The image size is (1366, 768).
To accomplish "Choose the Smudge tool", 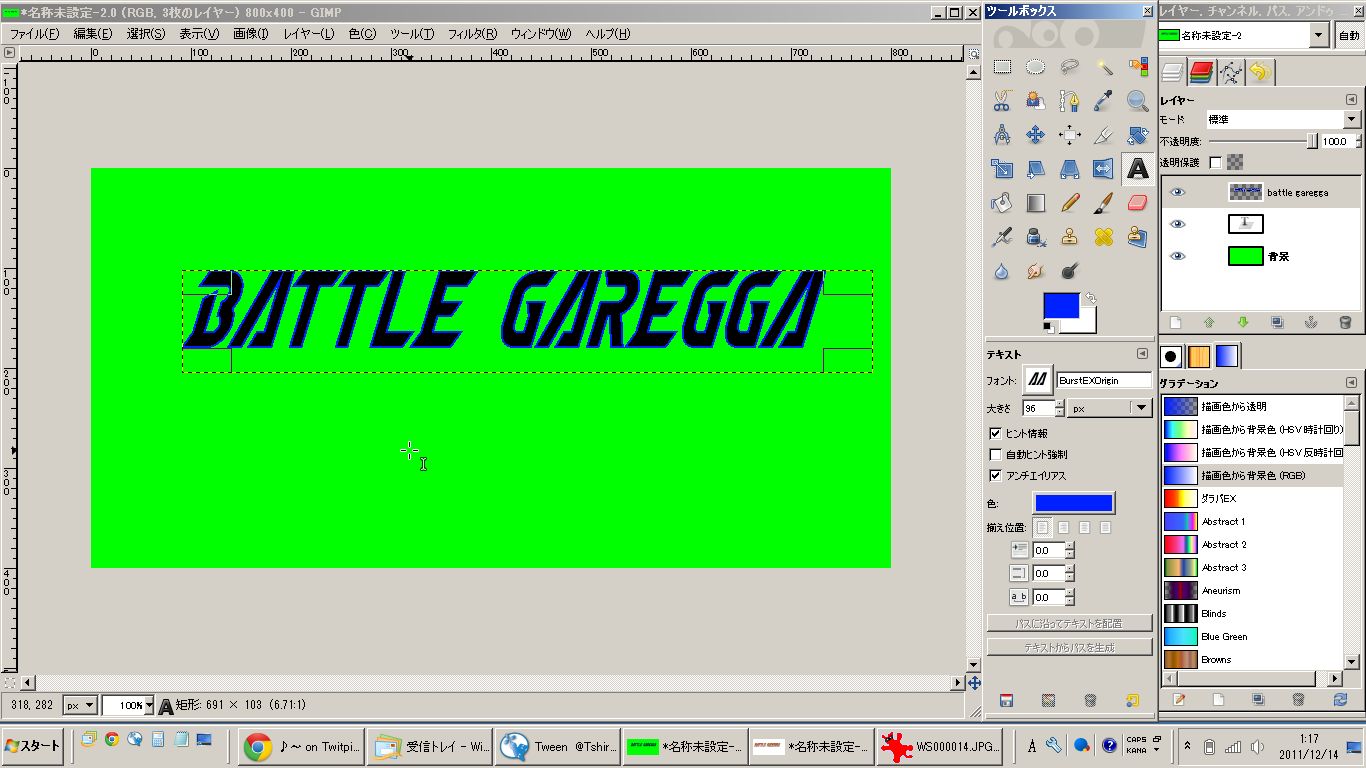I will (1036, 271).
